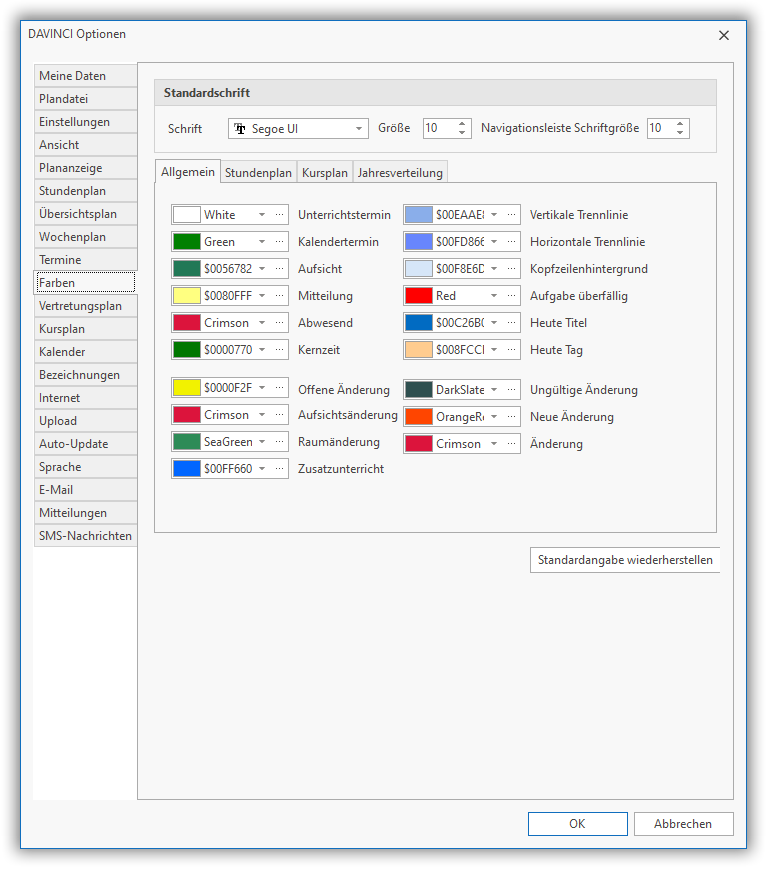This screenshot has width=767, height=869.
Task: Increase the Größe font size value
Action: [x=462, y=124]
